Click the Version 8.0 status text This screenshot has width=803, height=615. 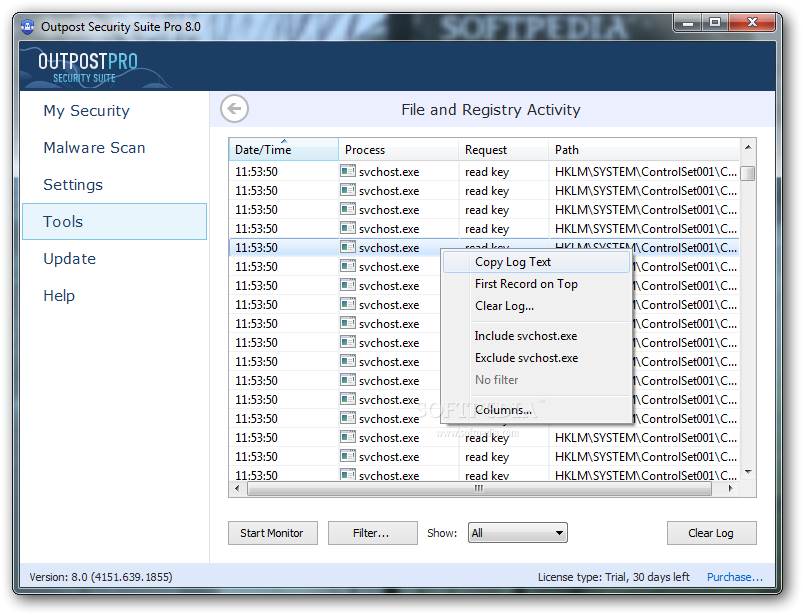click(x=101, y=577)
